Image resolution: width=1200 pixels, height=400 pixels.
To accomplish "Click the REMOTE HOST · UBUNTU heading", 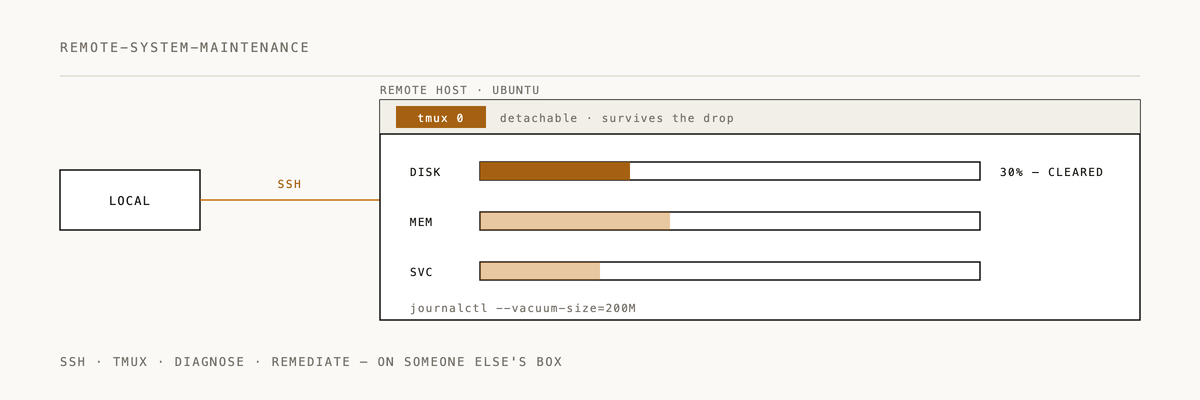I will [x=460, y=90].
